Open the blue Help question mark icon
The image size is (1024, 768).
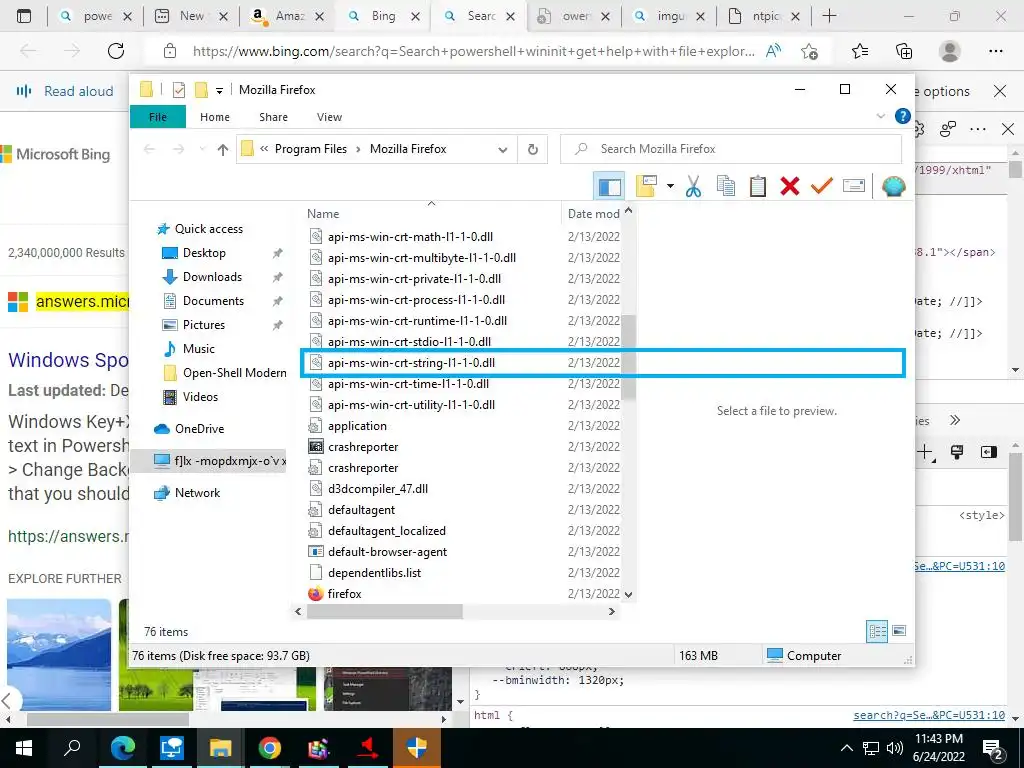(903, 116)
